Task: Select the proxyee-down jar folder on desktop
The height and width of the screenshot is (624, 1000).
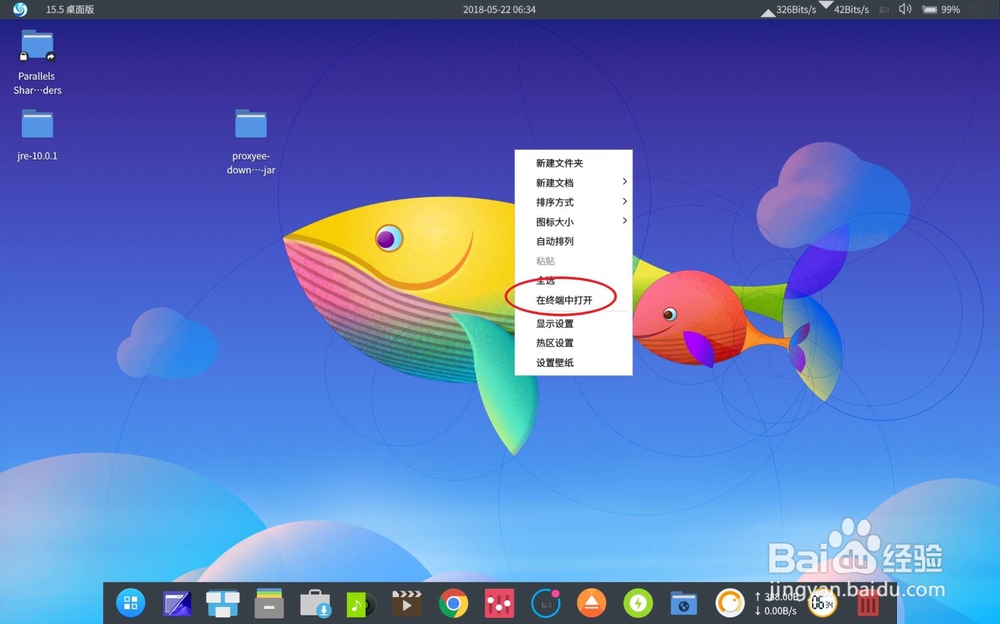Action: [251, 142]
